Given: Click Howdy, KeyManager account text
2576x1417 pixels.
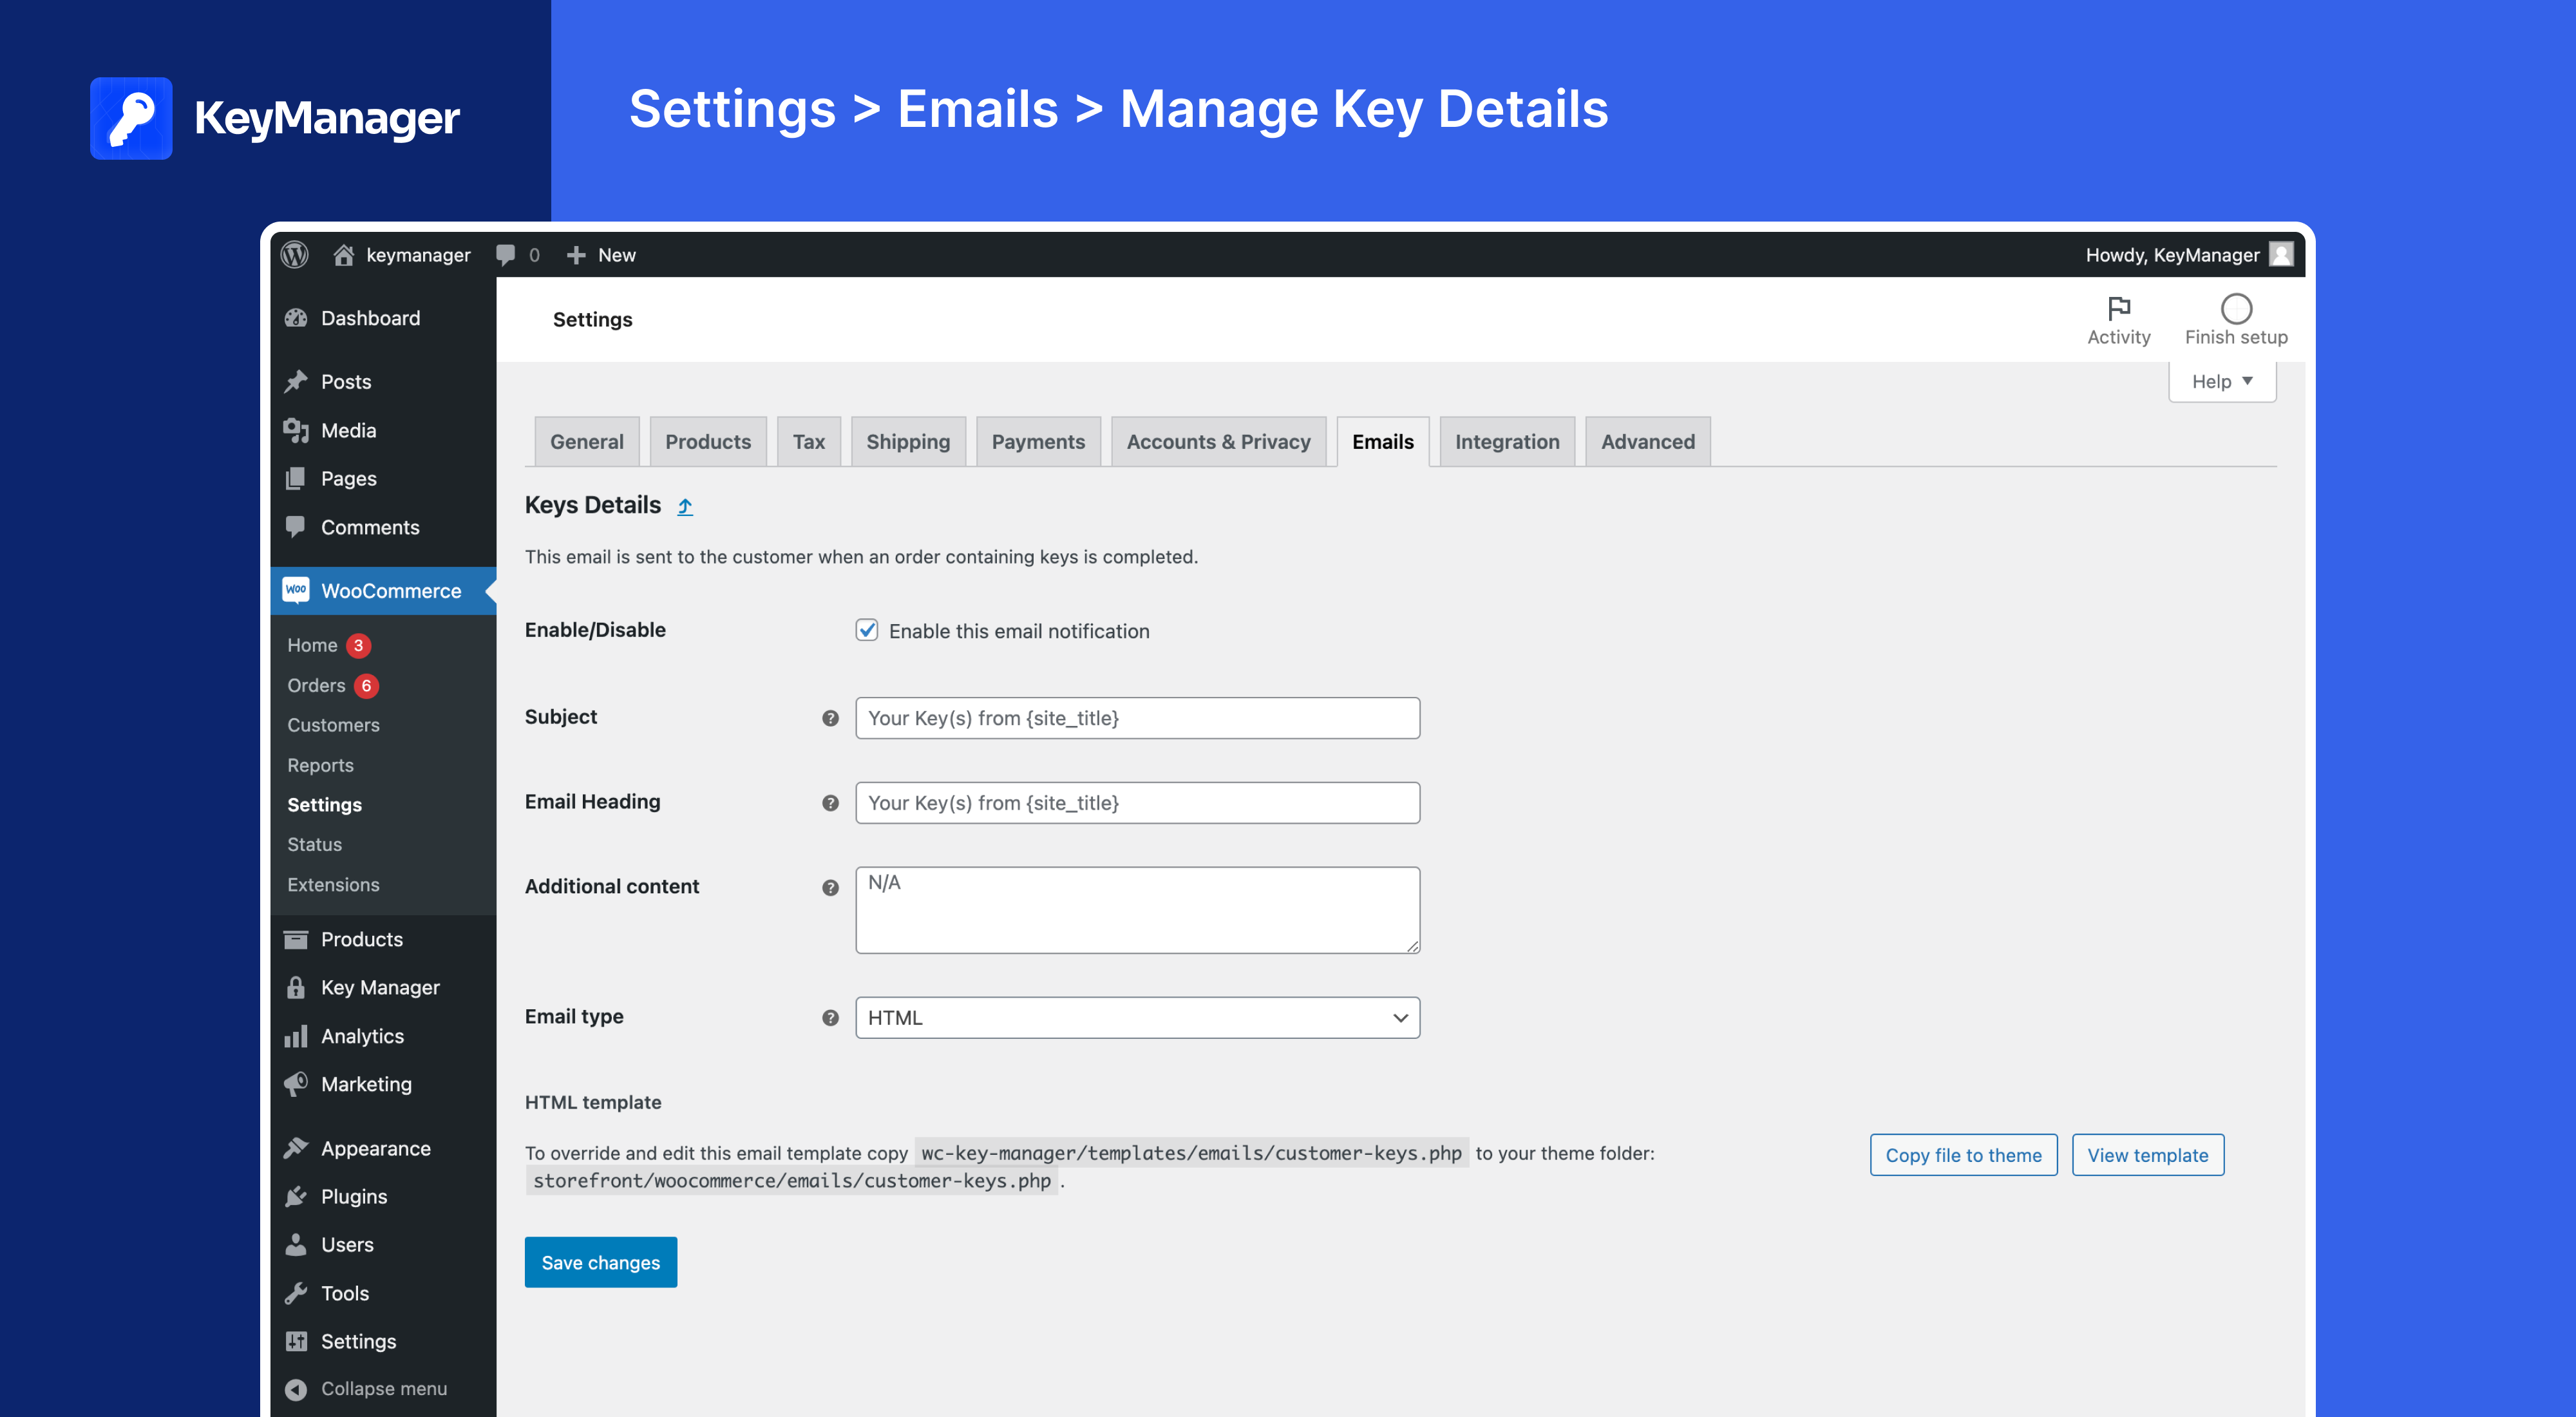Looking at the screenshot, I should pyautogui.click(x=2172, y=255).
